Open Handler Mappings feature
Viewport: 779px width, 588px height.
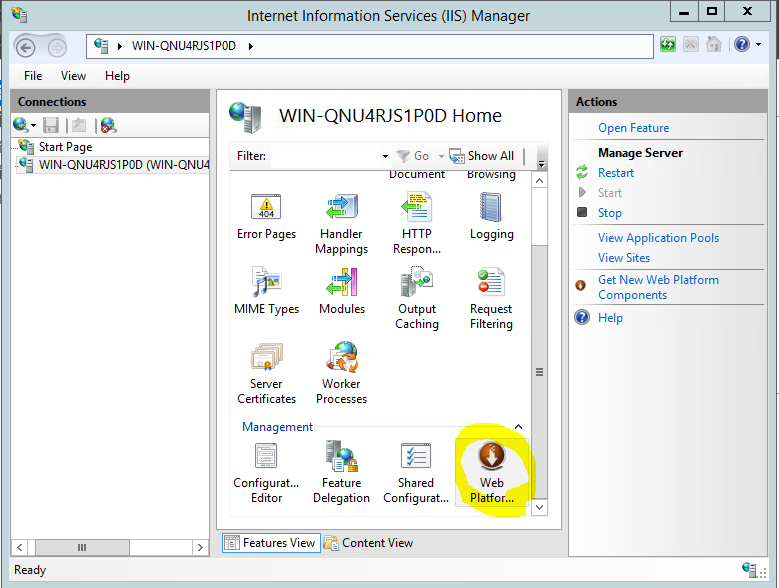point(341,224)
